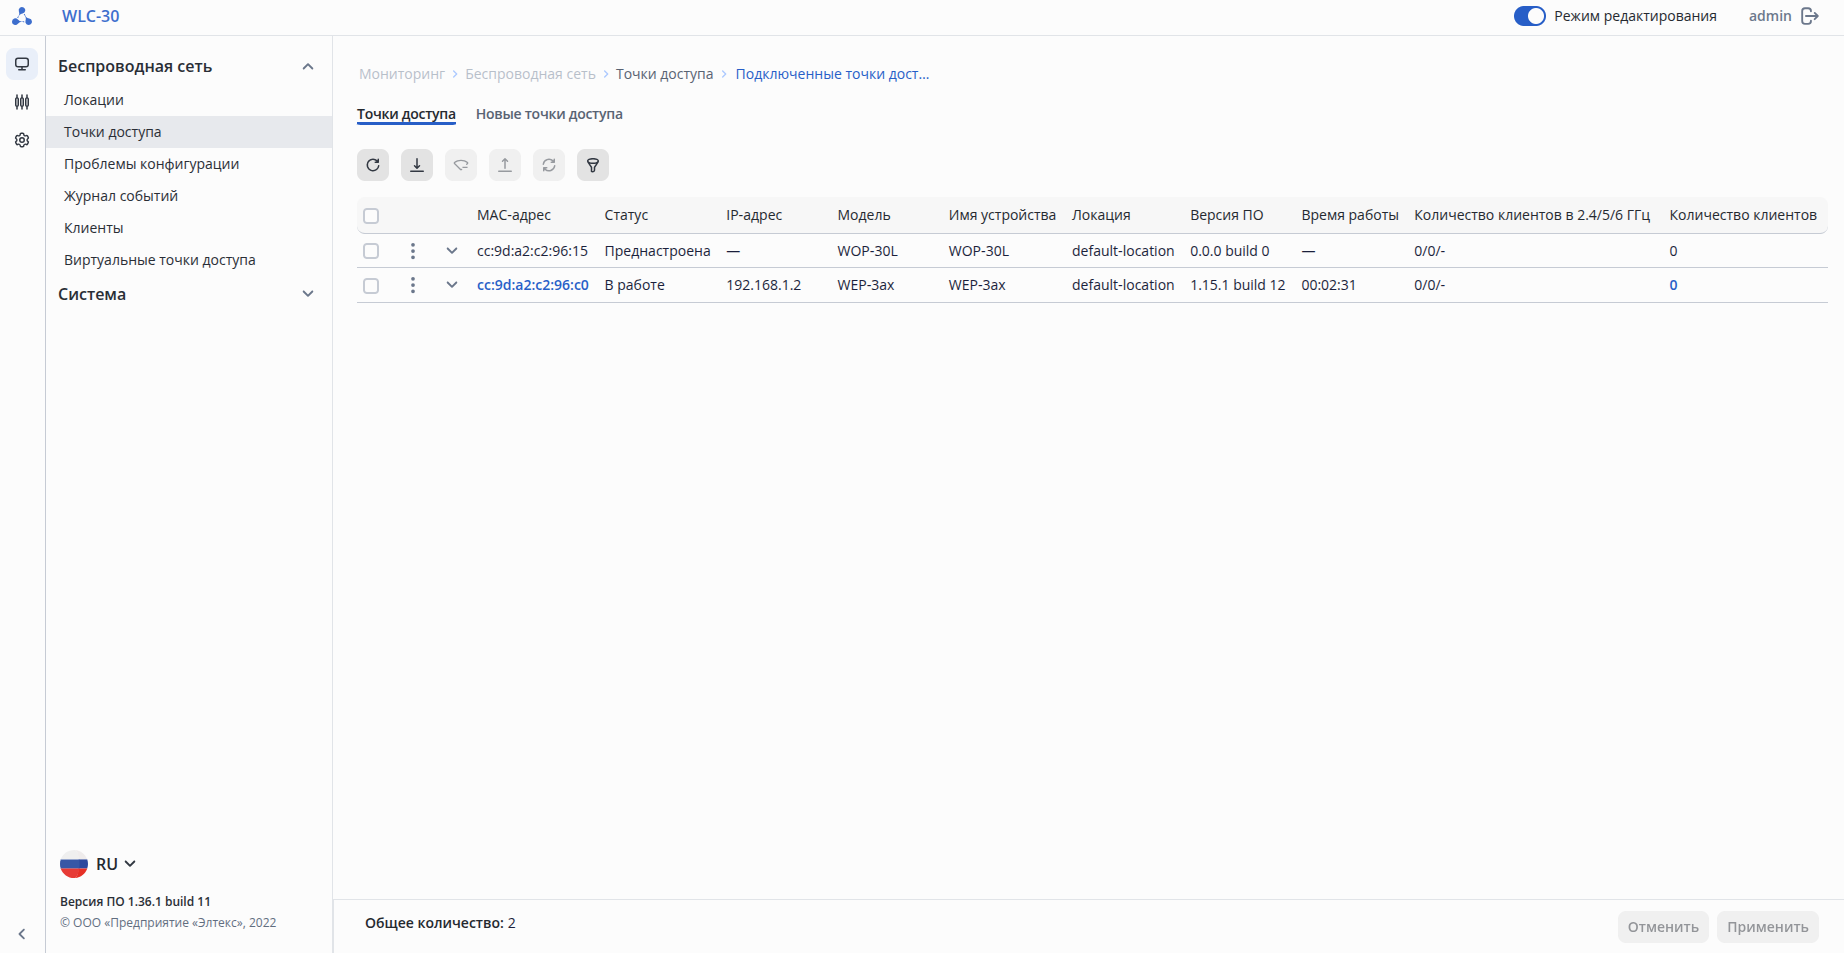This screenshot has height=953, width=1844.
Task: Open Журнал событий in sidebar menu
Action: point(121,196)
